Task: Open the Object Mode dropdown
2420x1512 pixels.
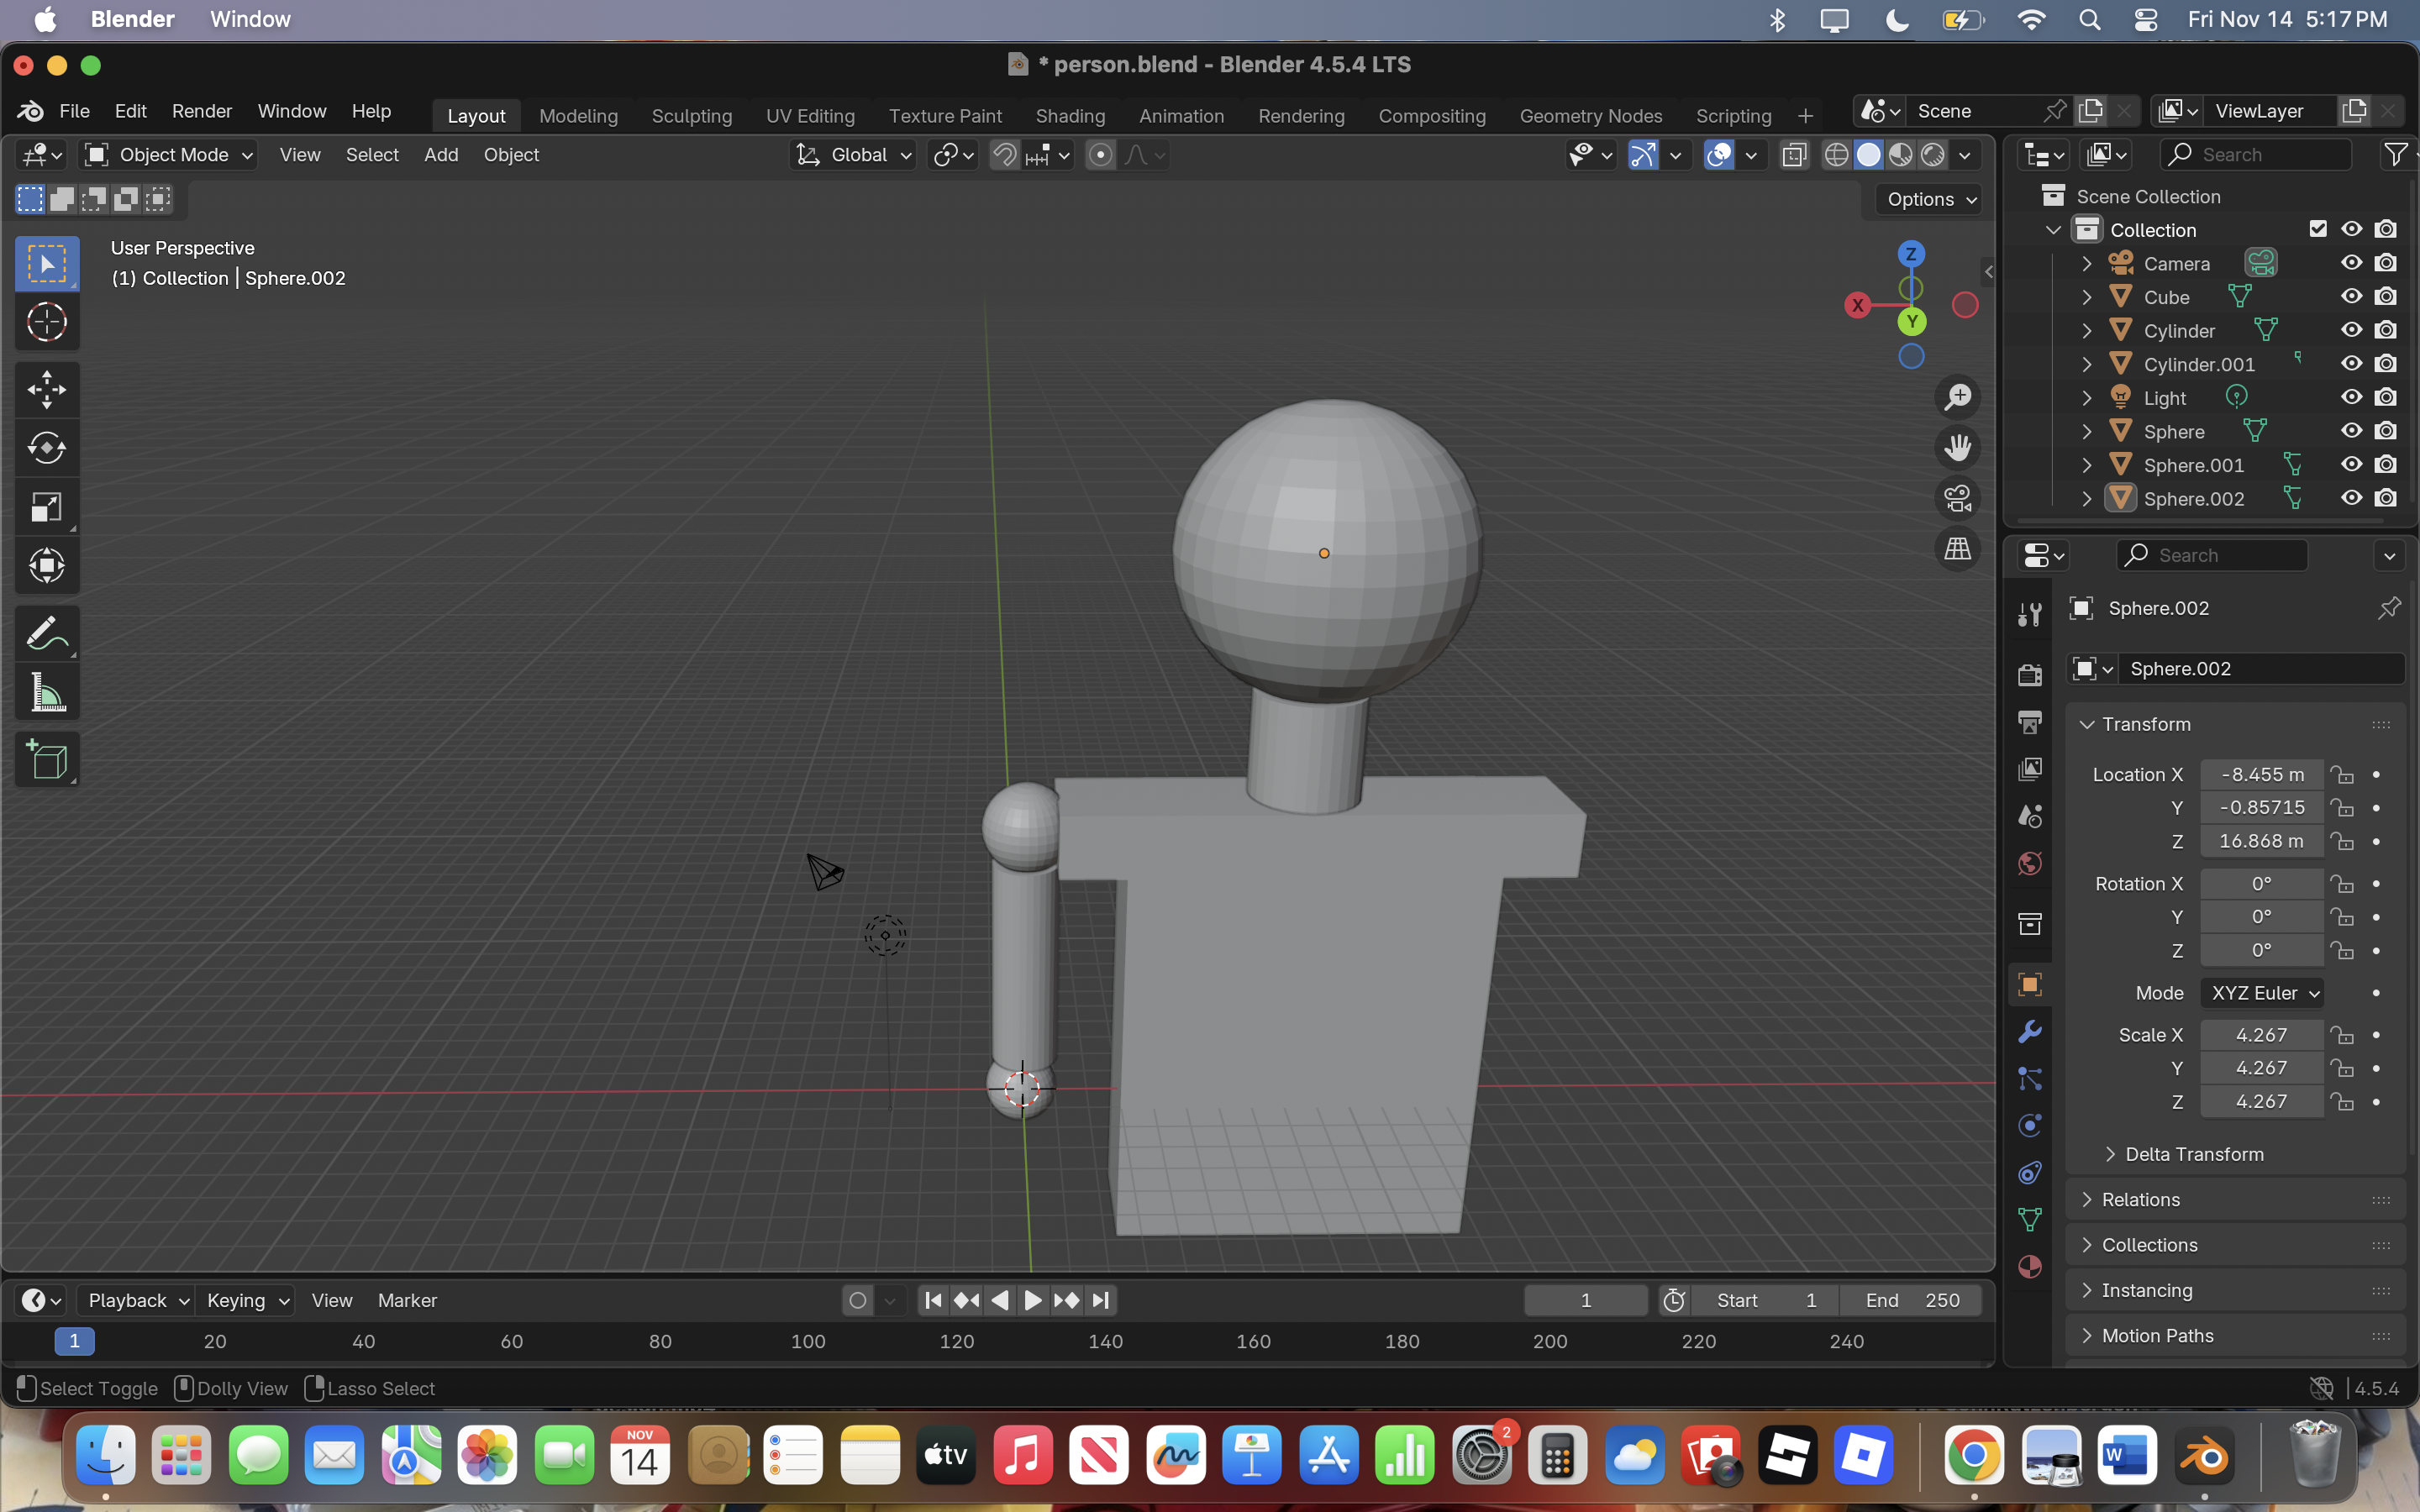Action: pos(169,155)
